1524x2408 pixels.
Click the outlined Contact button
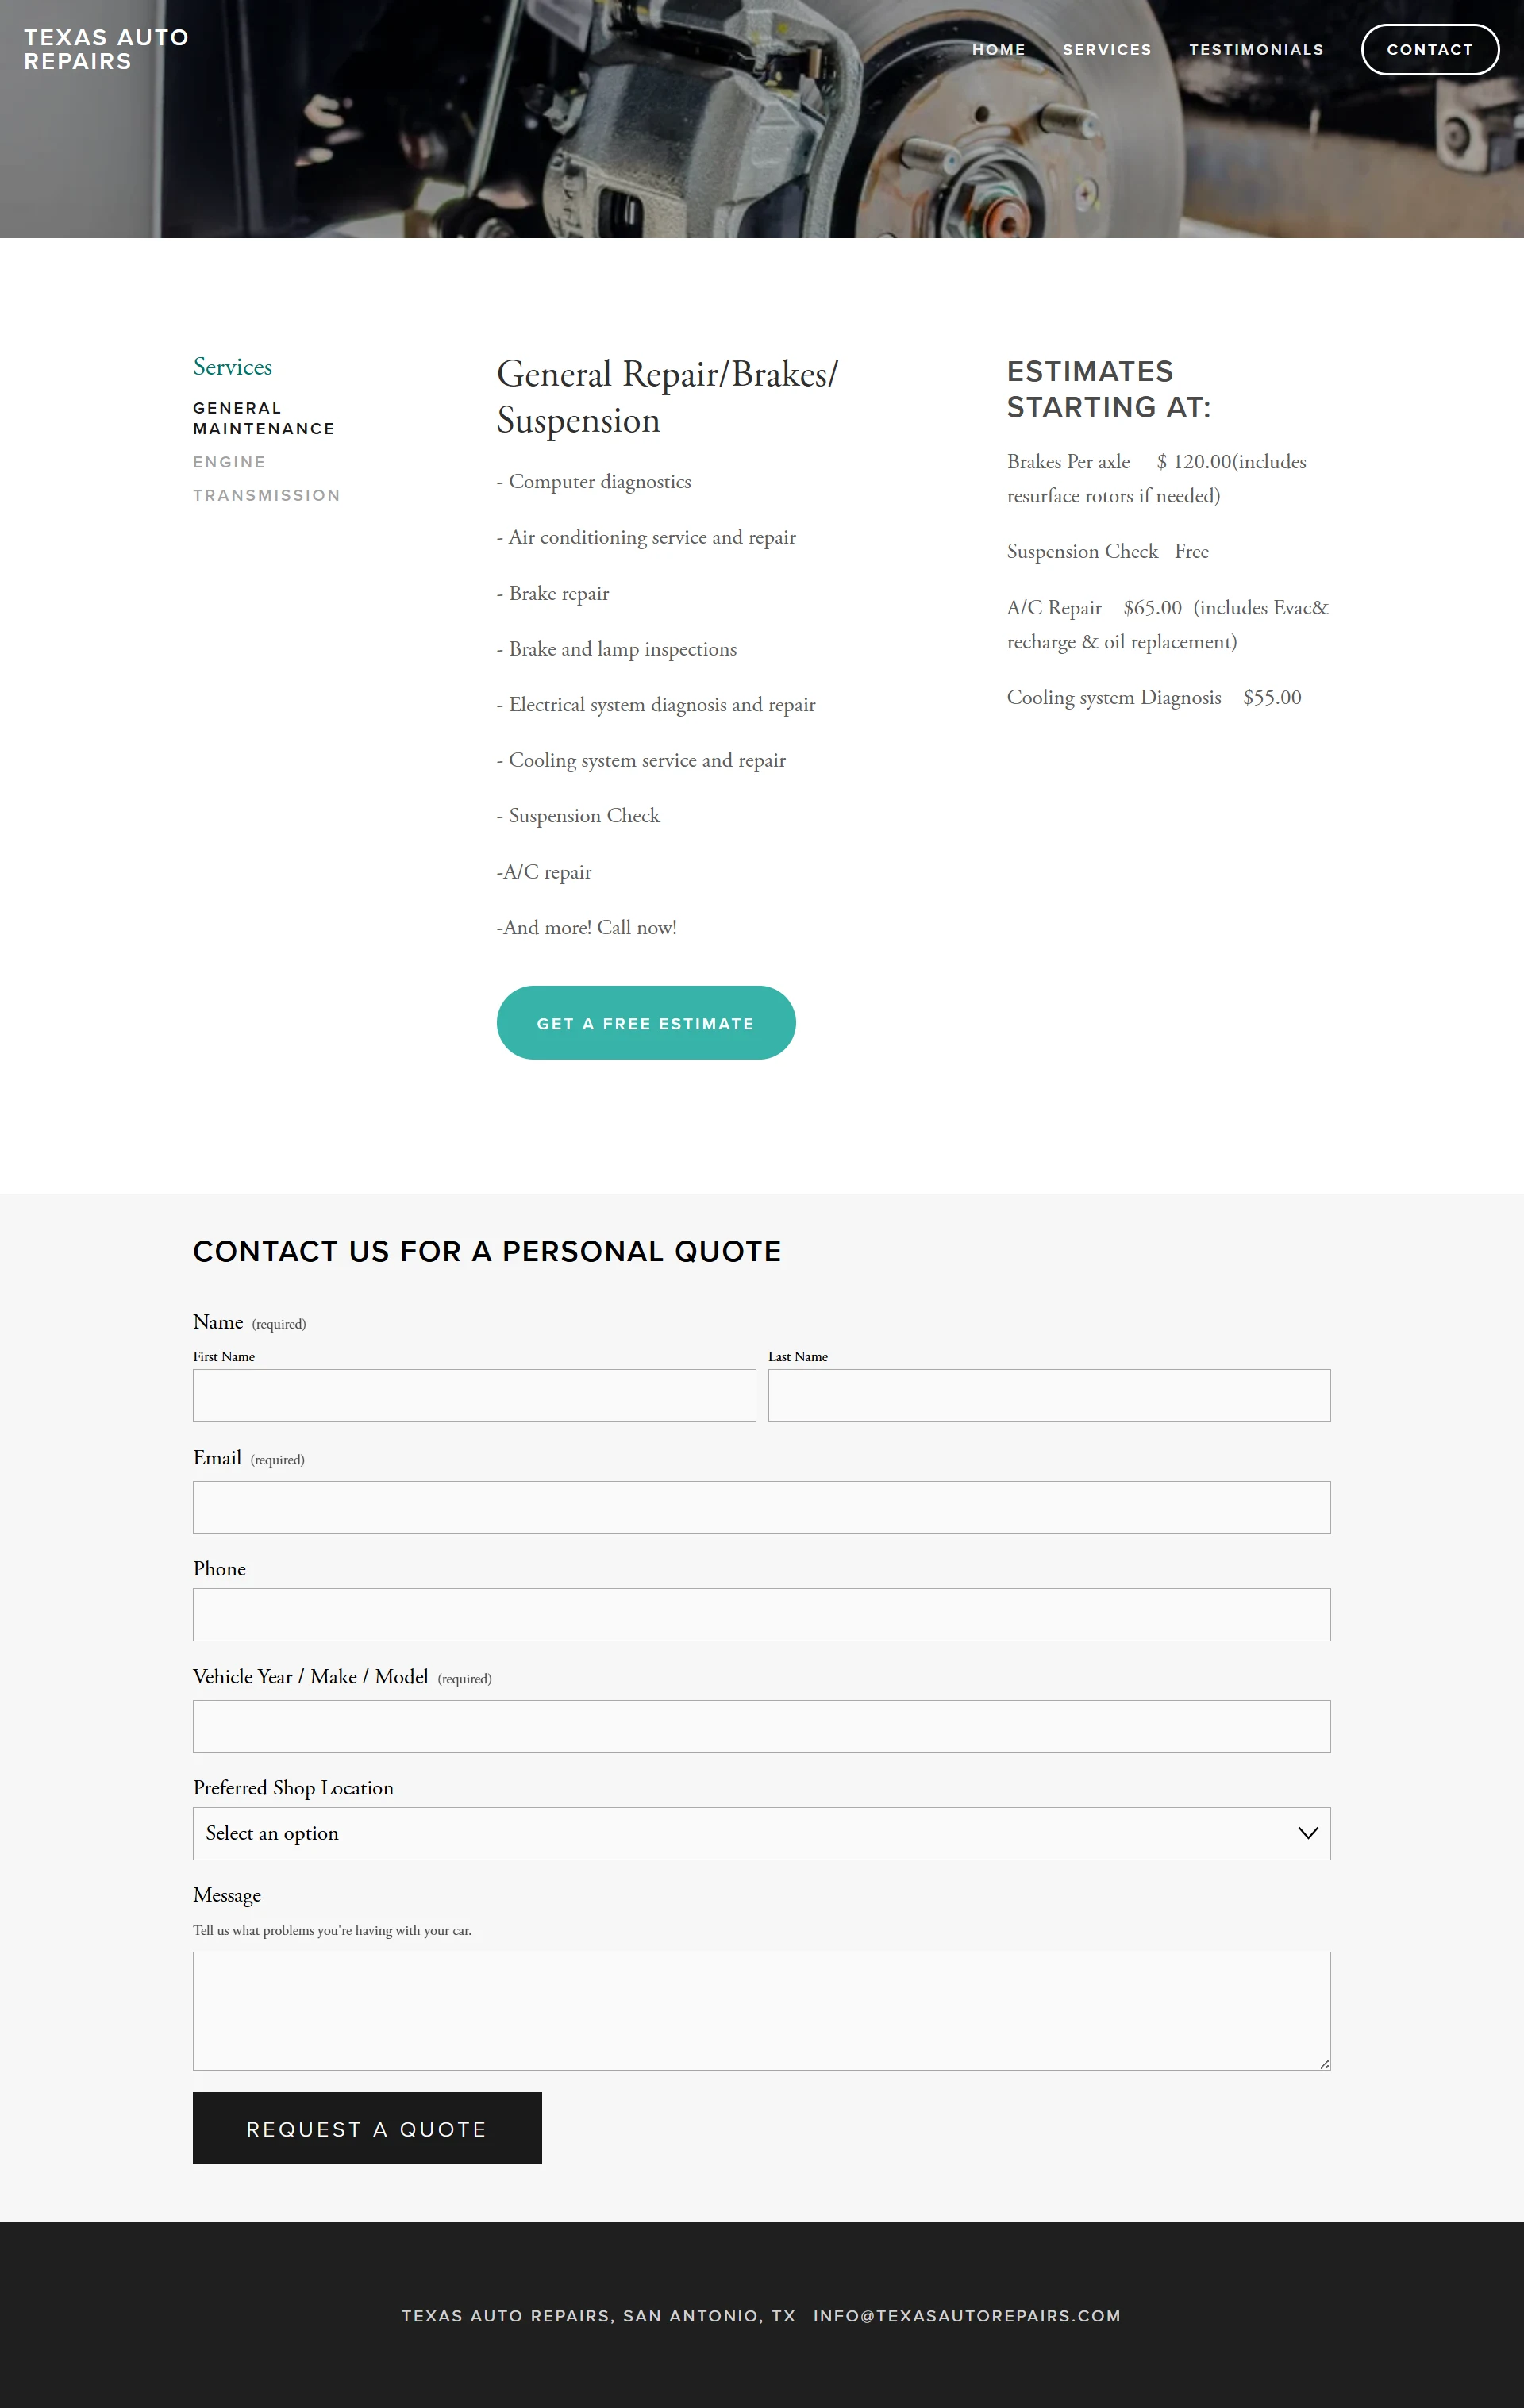1429,50
